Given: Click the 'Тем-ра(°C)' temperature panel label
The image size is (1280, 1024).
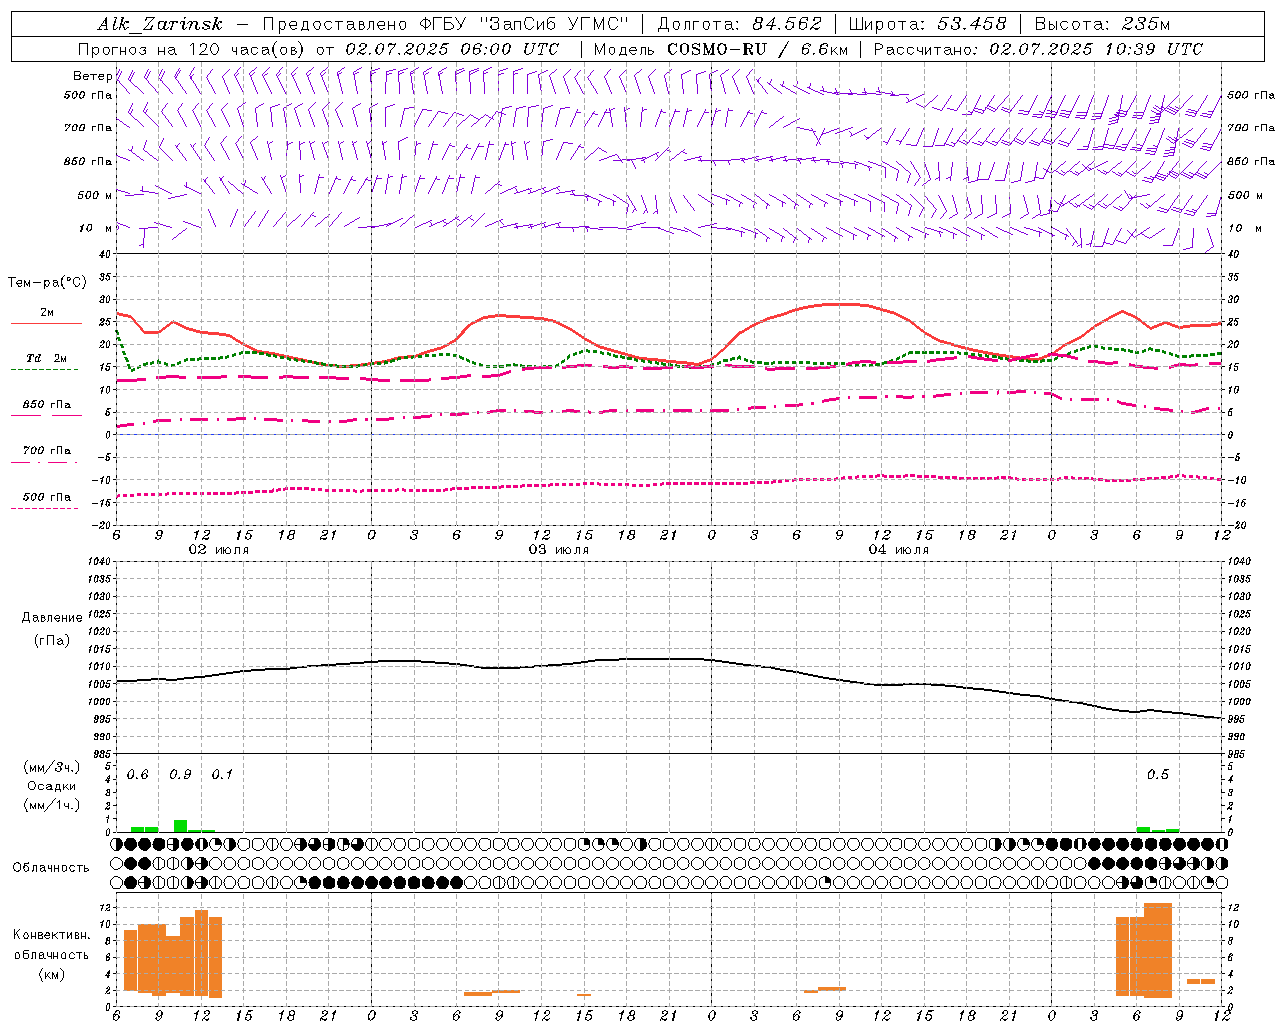Looking at the screenshot, I should [47, 283].
